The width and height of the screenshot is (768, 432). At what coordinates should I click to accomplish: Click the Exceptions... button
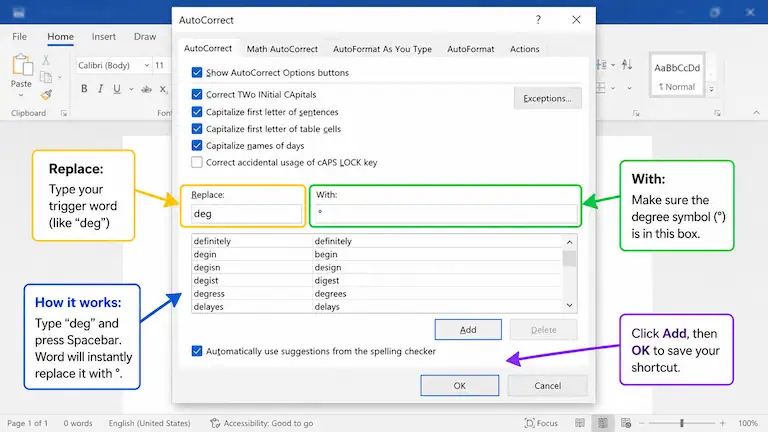click(548, 98)
